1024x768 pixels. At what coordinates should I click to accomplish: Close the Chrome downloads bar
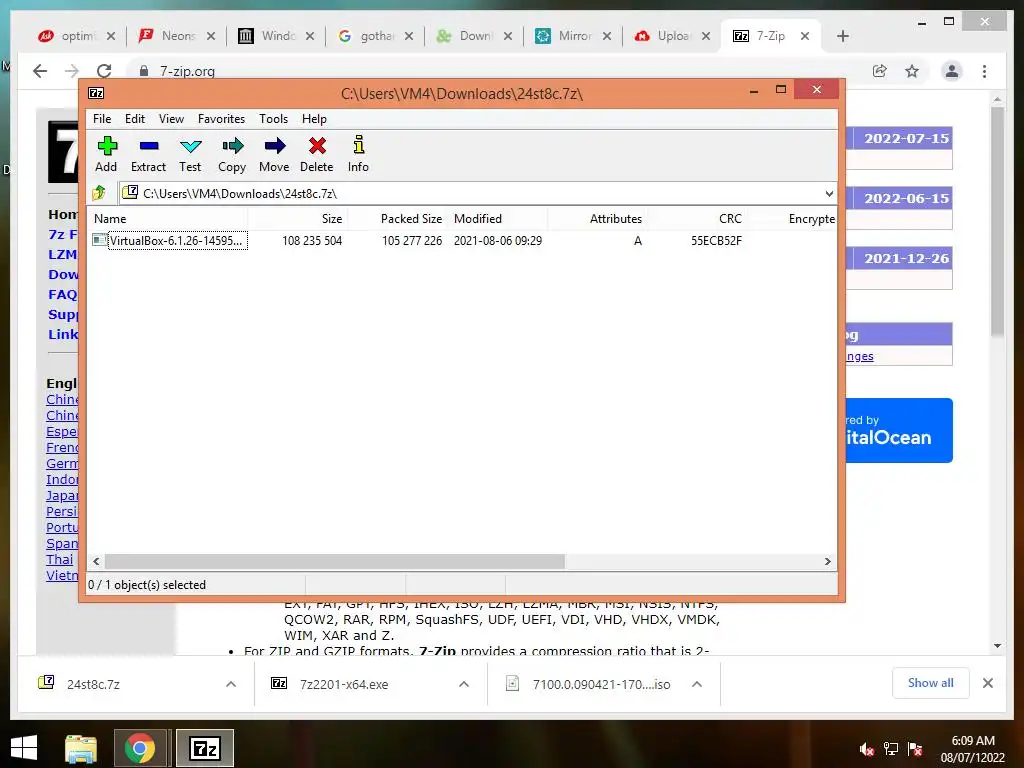tap(987, 683)
